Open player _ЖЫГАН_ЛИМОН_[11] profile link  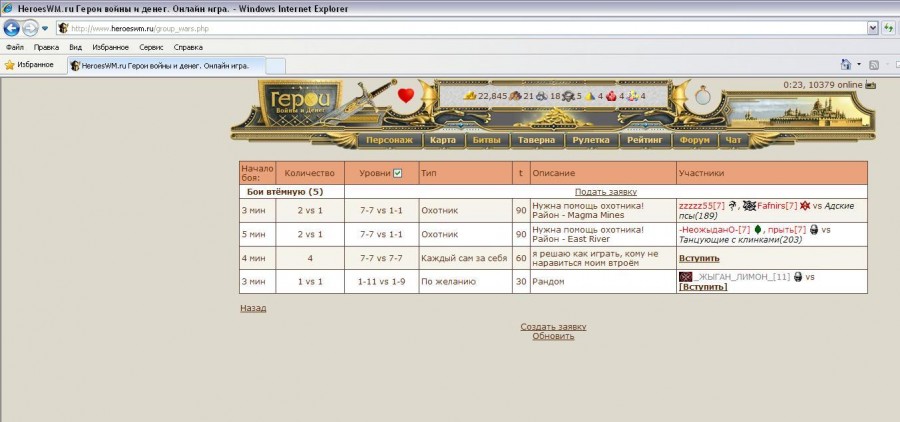point(742,277)
